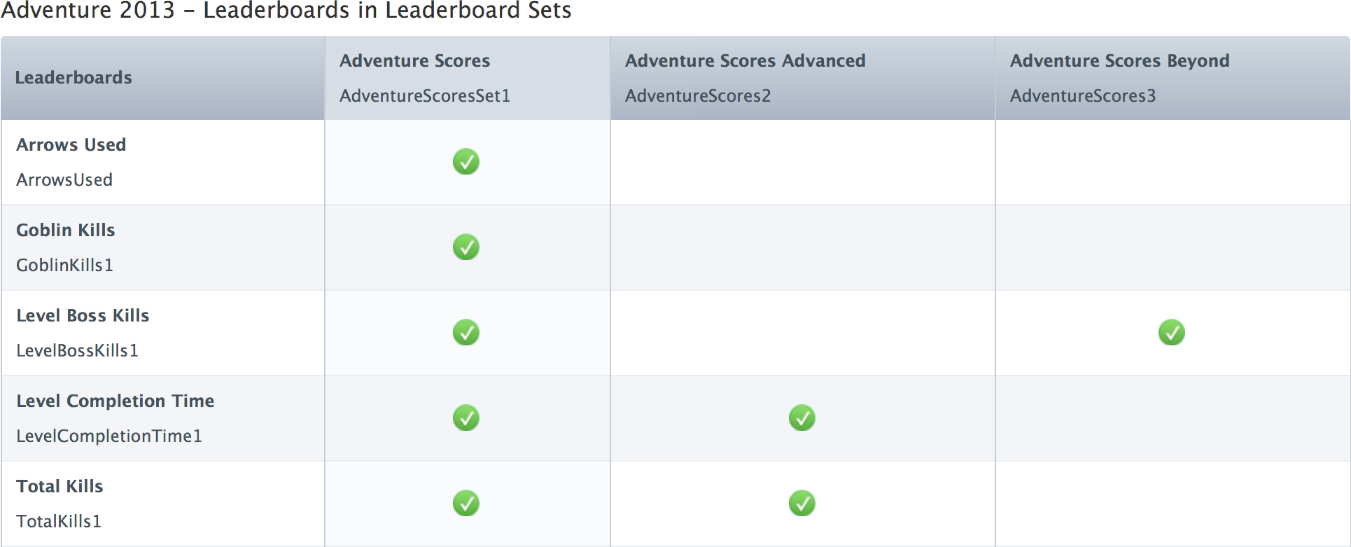1351x547 pixels.
Task: Open the Level Completion Time leaderboard
Action: [x=115, y=401]
